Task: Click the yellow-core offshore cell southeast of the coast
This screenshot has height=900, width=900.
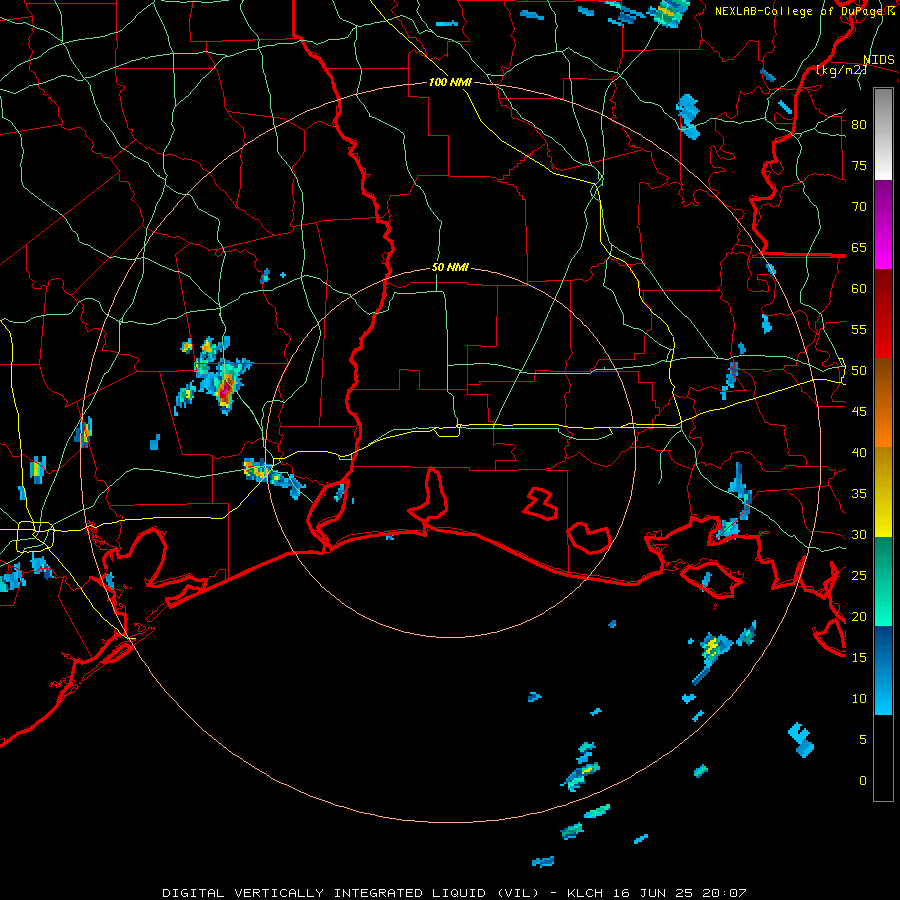Action: coord(712,649)
